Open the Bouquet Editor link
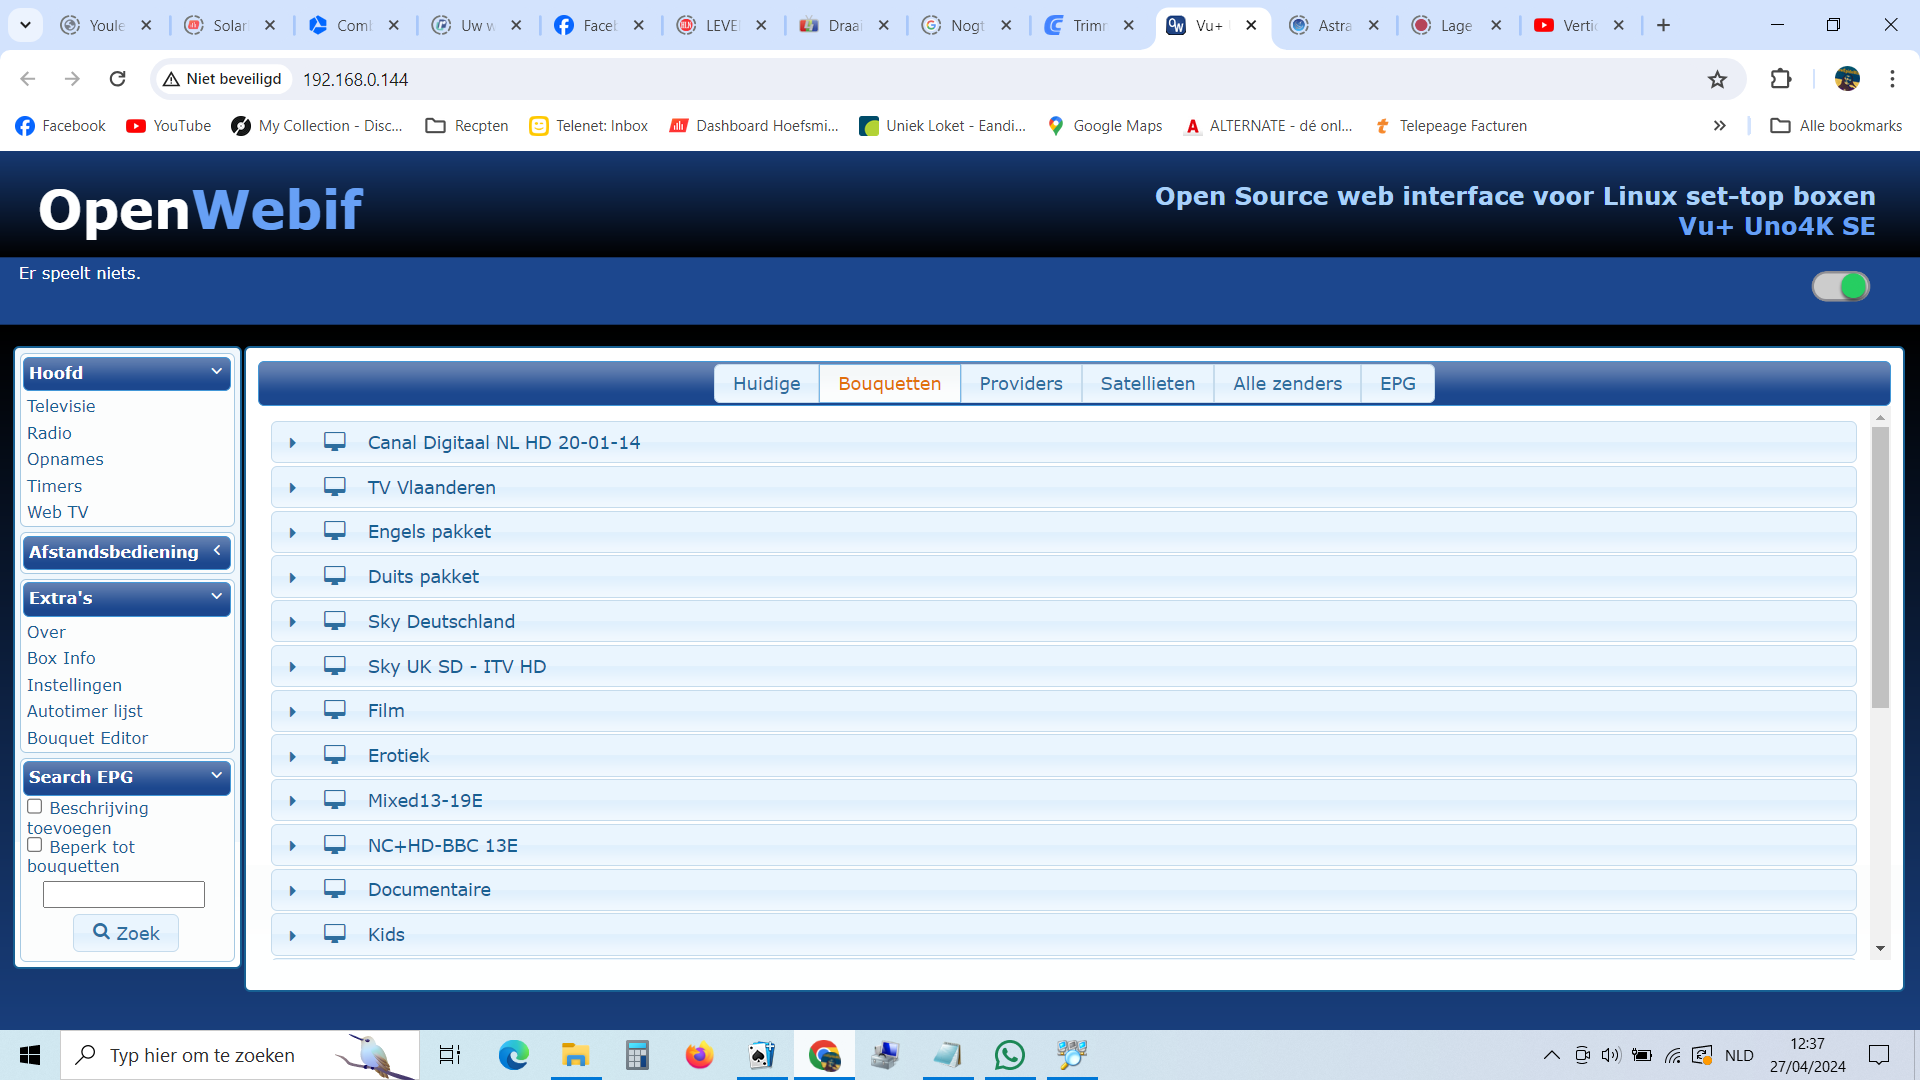1920x1080 pixels. [88, 738]
